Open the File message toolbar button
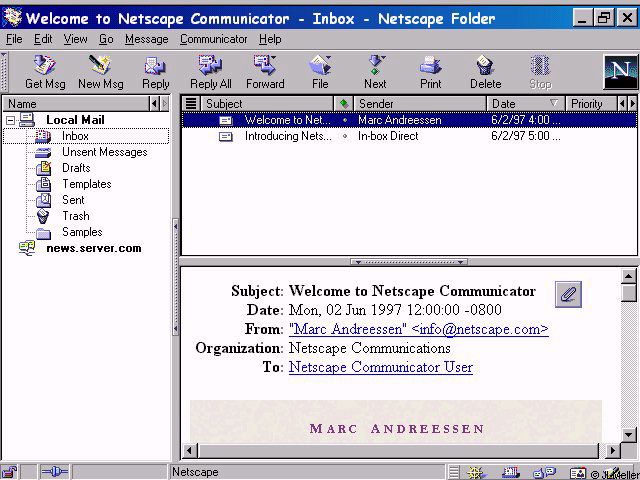Image resolution: width=640 pixels, height=480 pixels. click(320, 73)
